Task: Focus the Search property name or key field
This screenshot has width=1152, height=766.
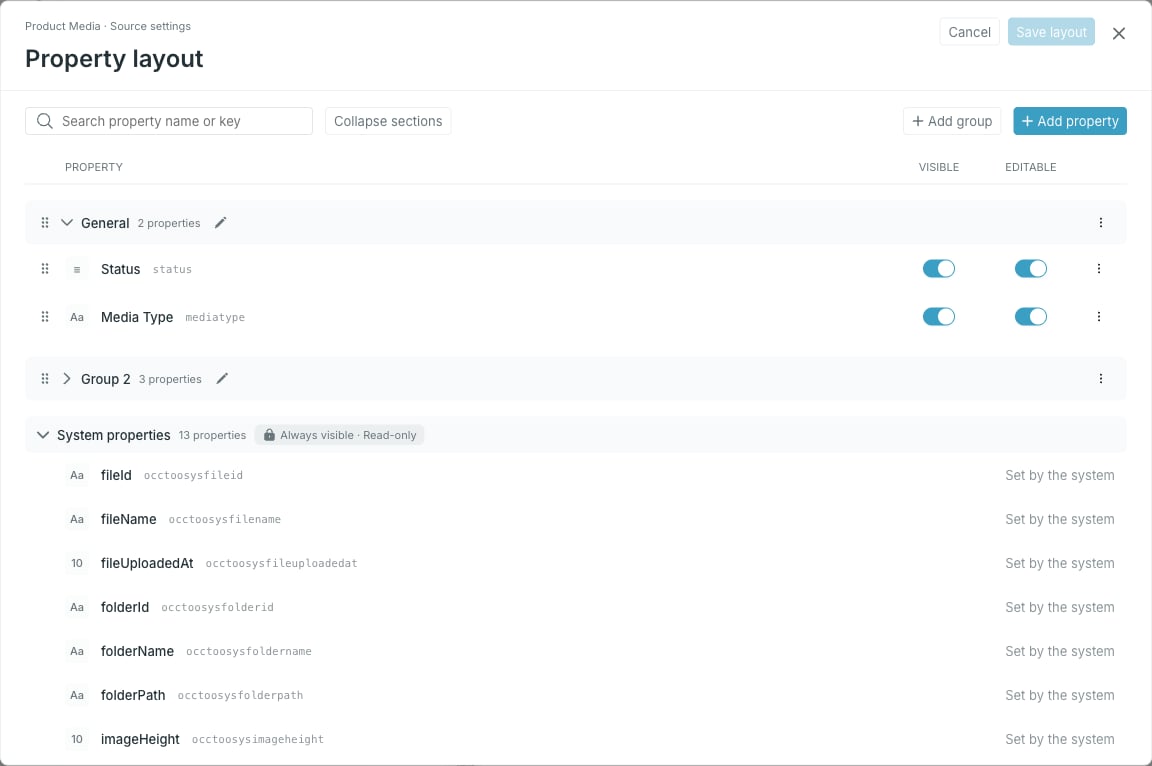Action: click(x=169, y=121)
